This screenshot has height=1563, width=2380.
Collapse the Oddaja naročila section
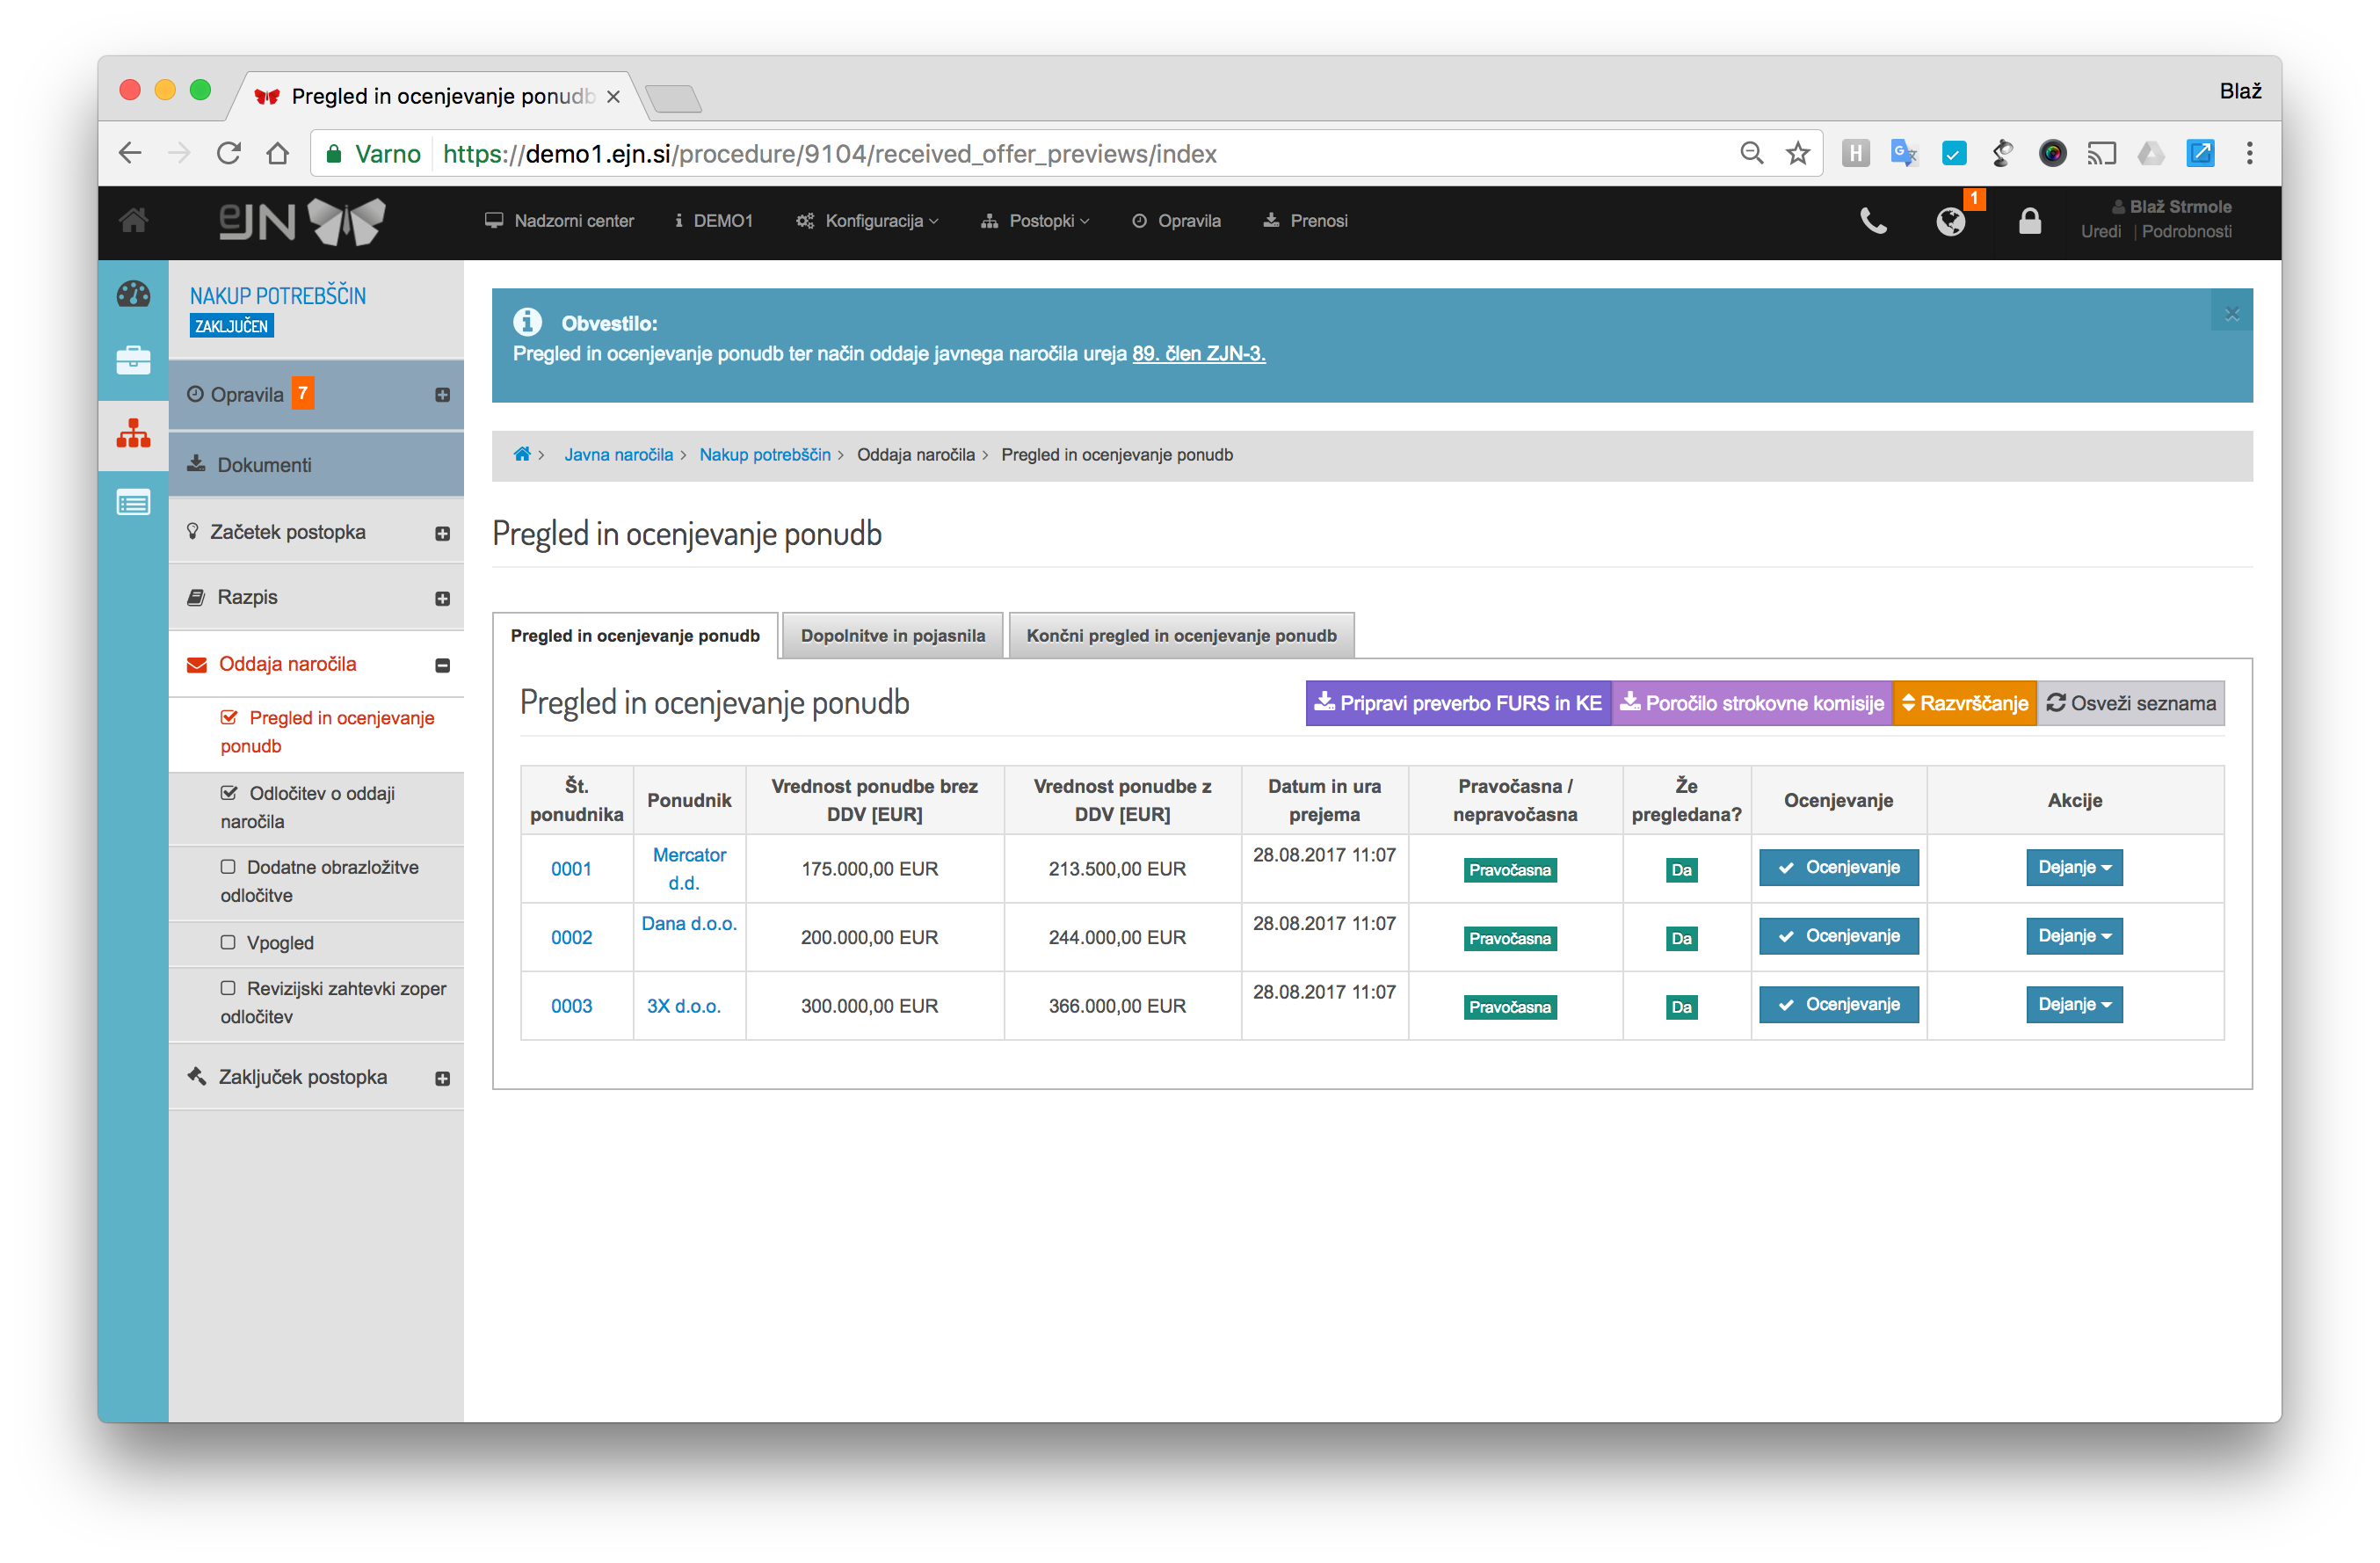pyautogui.click(x=442, y=665)
